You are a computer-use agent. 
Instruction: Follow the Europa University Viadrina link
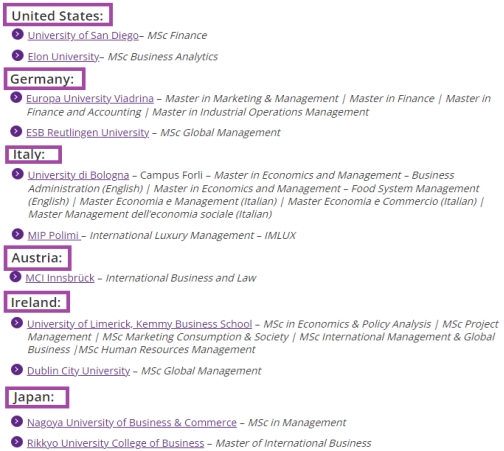pos(90,99)
